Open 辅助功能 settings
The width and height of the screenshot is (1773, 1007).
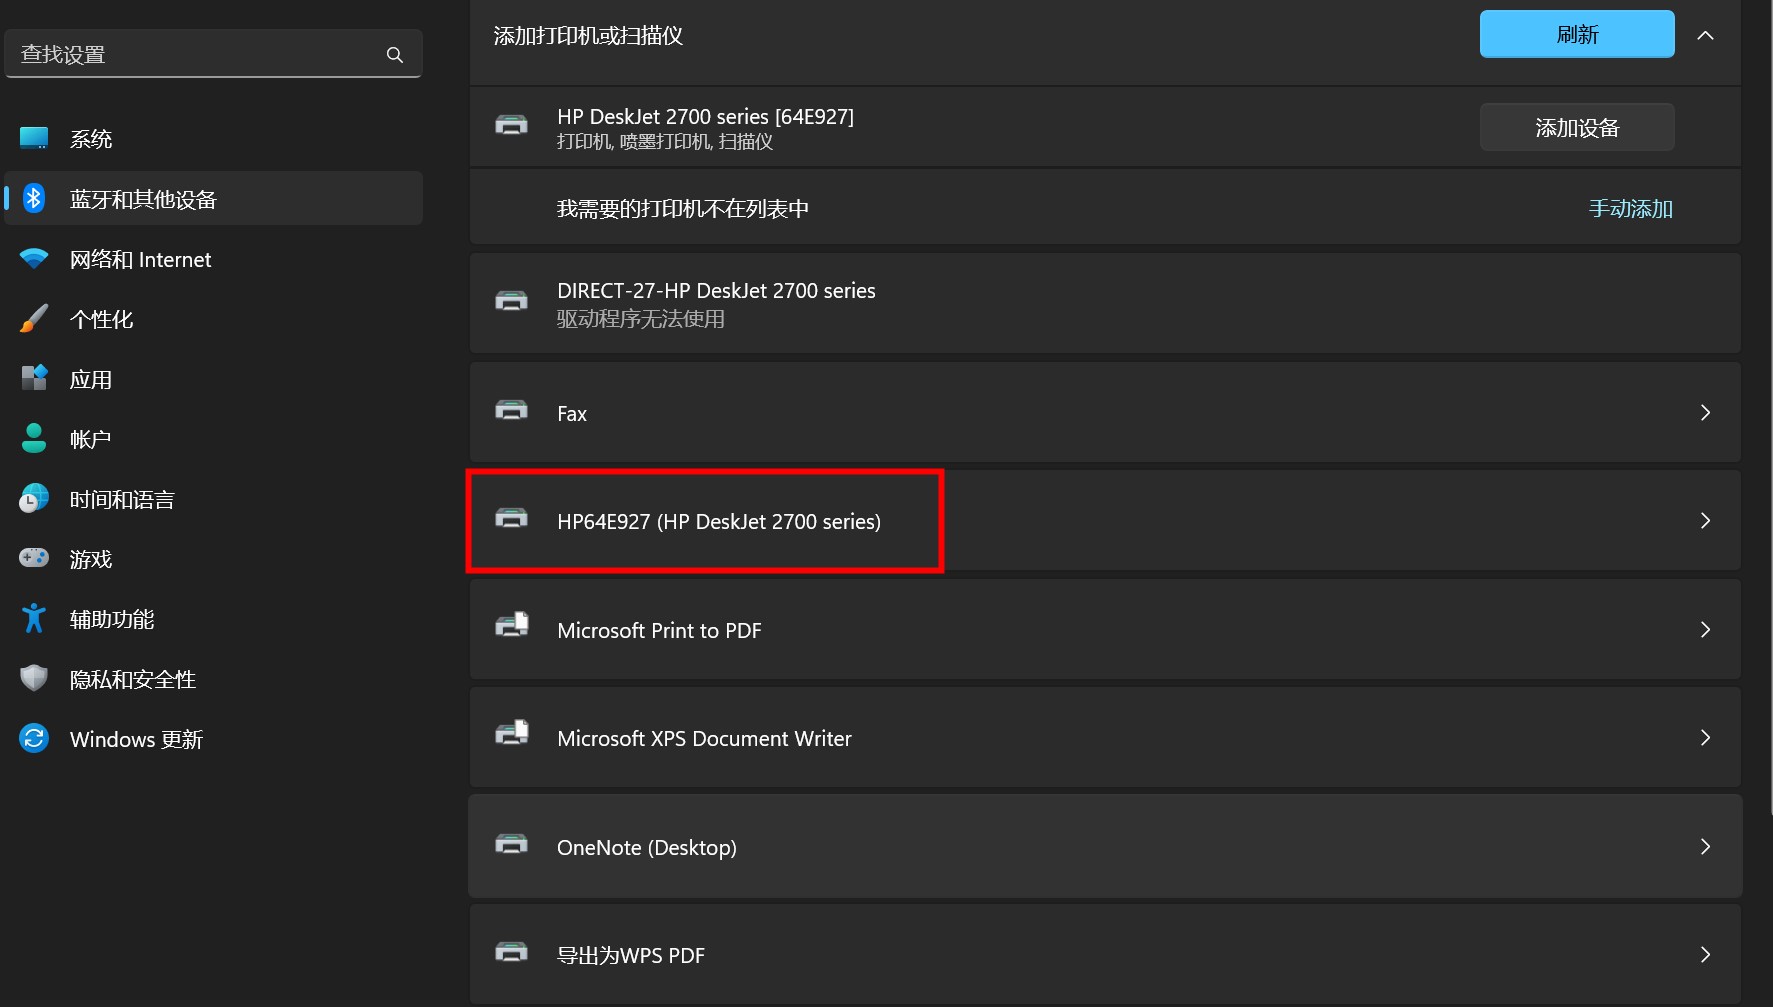tap(213, 618)
